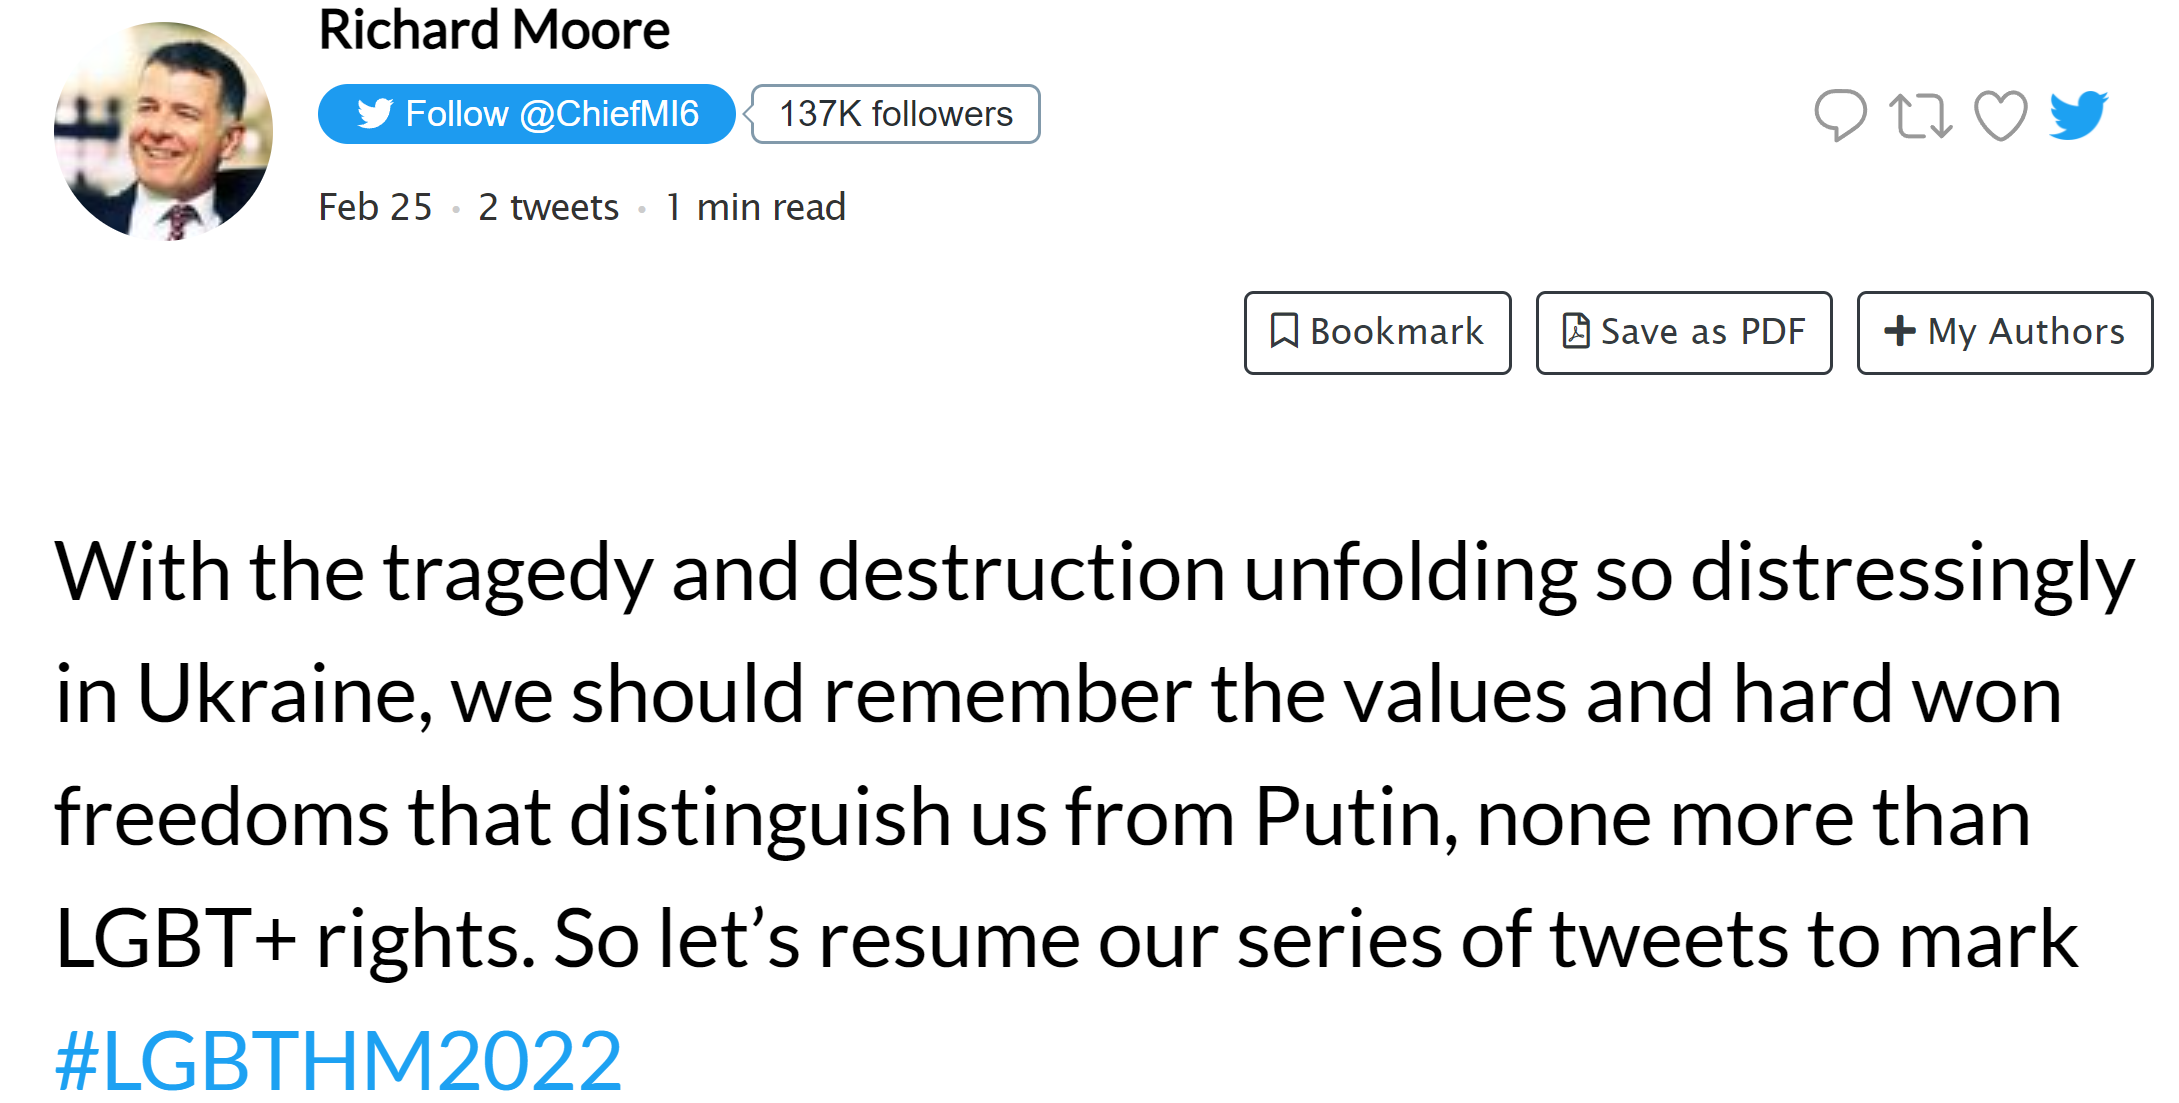
Task: Click the Feb 25 date
Action: coord(375,207)
